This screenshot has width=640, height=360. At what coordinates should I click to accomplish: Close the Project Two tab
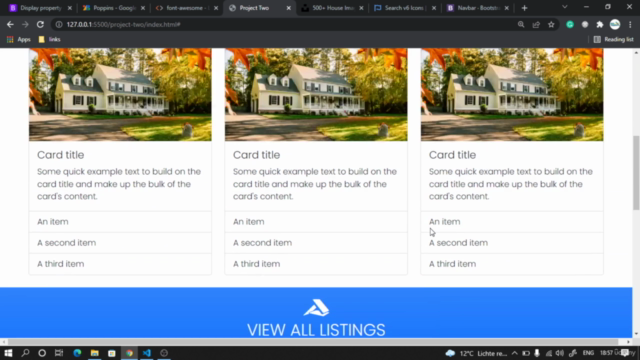[x=289, y=8]
